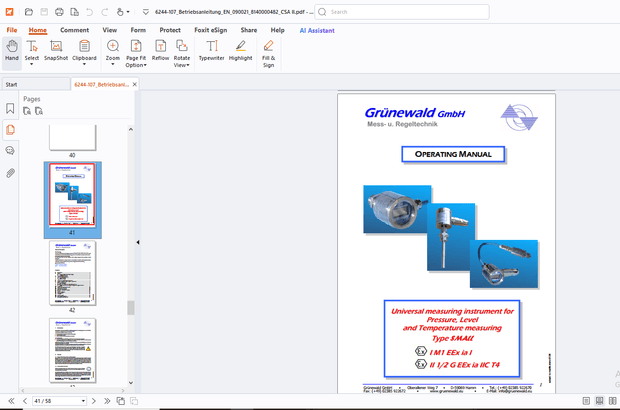The width and height of the screenshot is (620, 410).
Task: Select page 41 thumbnail
Action: pyautogui.click(x=72, y=195)
